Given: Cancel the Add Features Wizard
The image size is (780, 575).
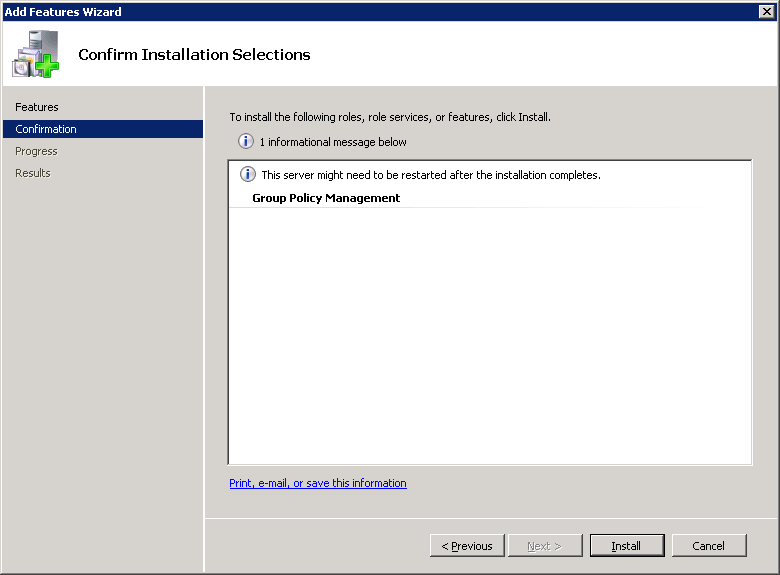Looking at the screenshot, I should pos(709,546).
